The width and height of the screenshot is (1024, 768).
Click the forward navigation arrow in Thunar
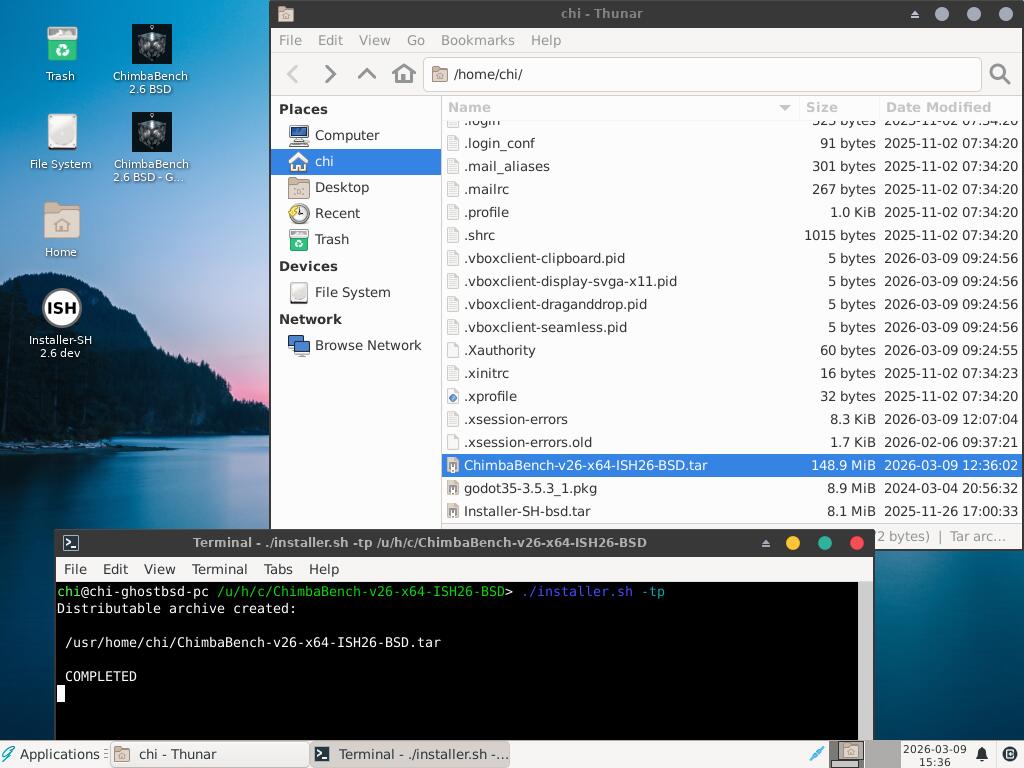[330, 74]
